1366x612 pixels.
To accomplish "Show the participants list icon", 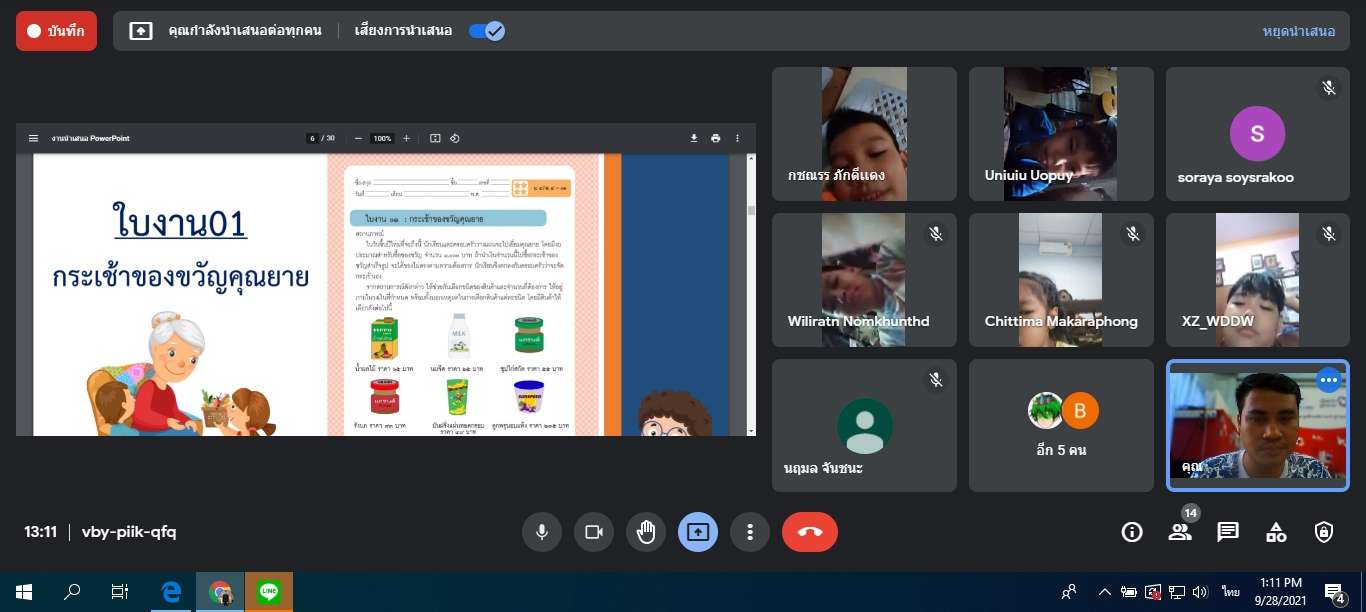I will click(x=1180, y=532).
